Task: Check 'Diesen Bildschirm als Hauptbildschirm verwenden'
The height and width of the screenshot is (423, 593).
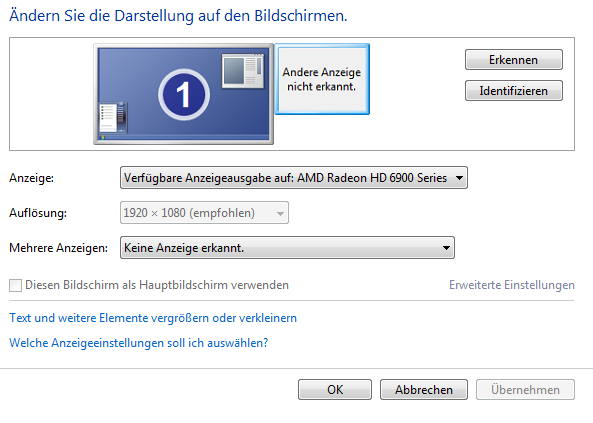Action: point(16,285)
